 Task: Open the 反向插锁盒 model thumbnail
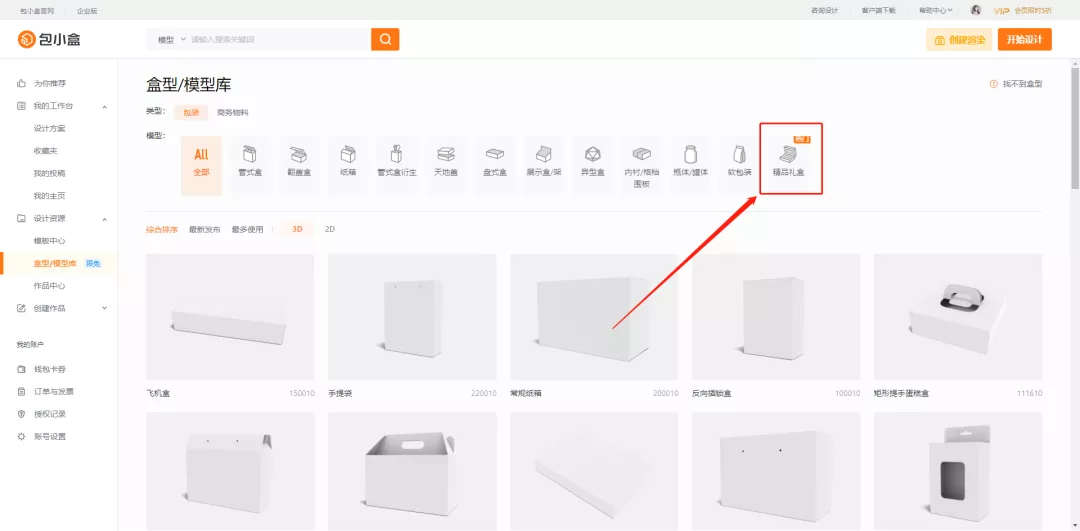776,317
